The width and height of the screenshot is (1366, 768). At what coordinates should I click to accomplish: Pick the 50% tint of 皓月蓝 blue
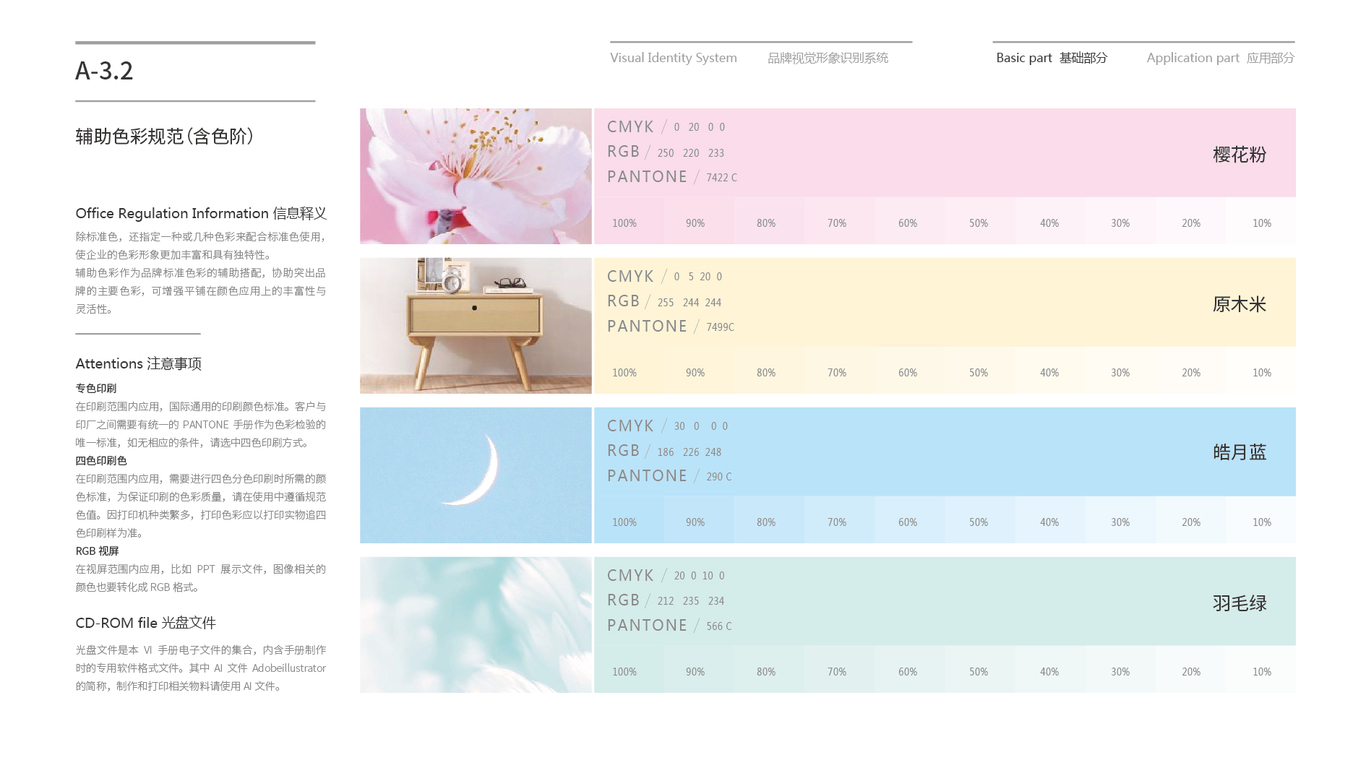(980, 520)
